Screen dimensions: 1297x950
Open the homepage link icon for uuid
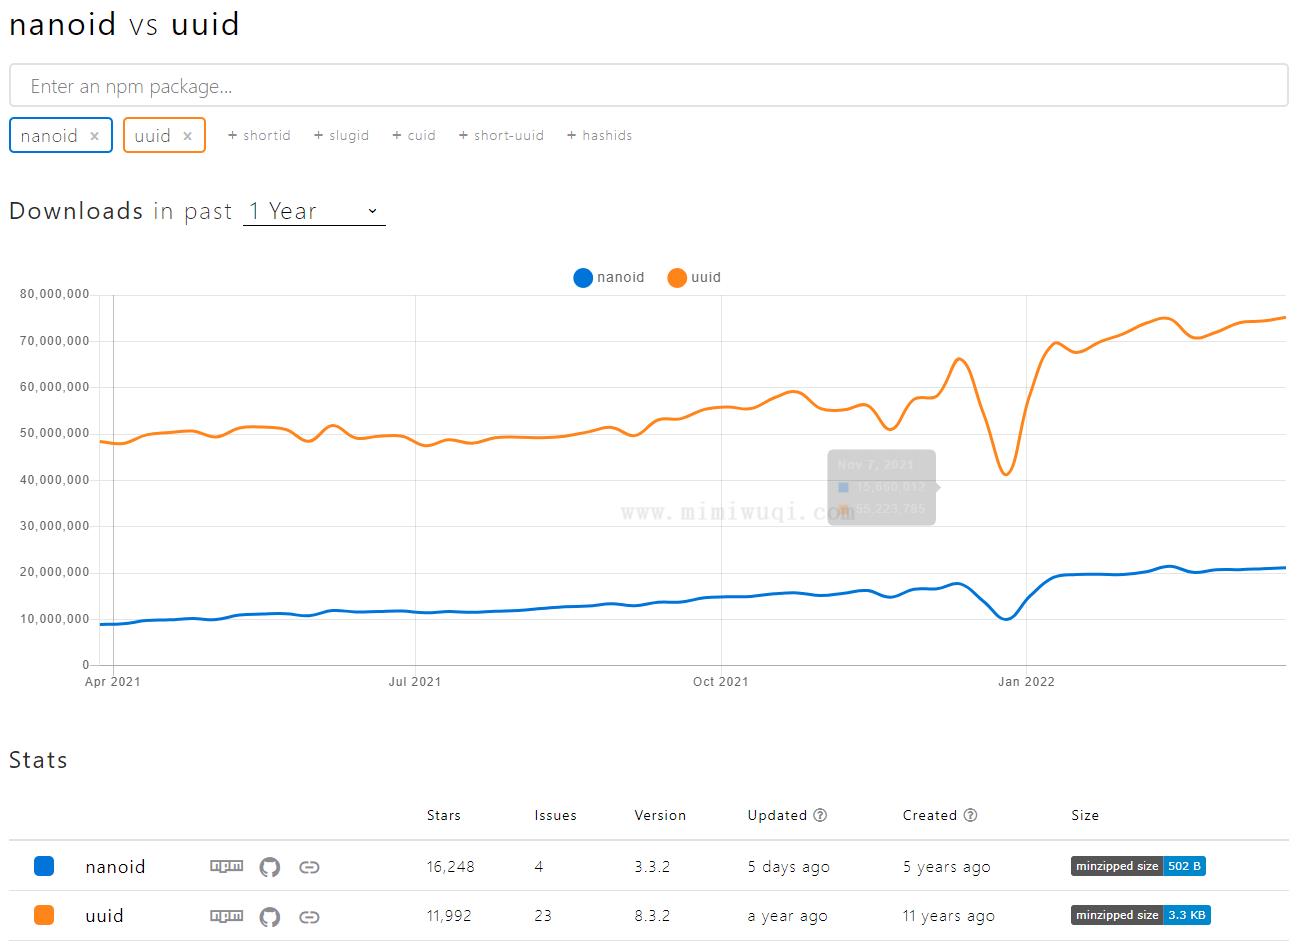pos(309,916)
